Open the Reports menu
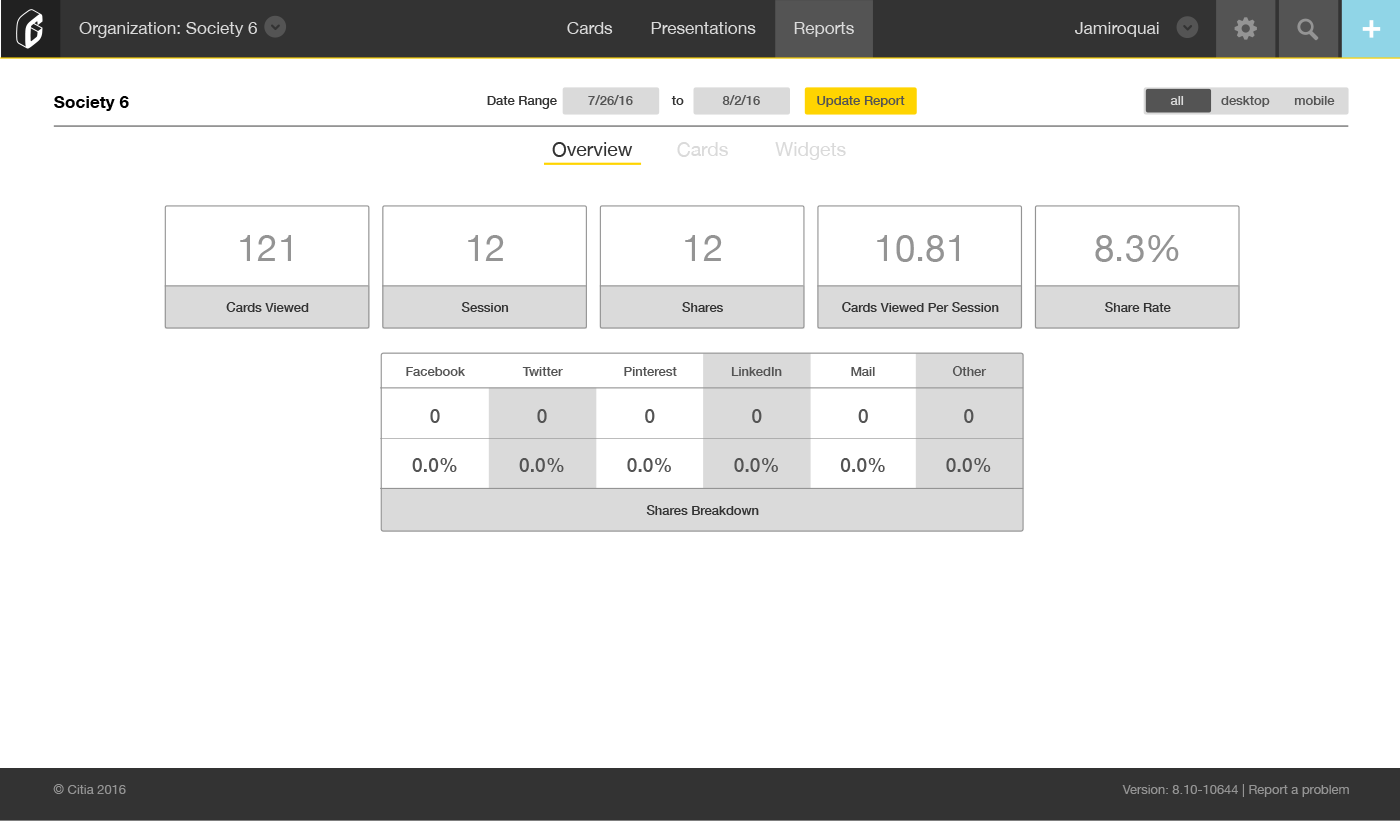The width and height of the screenshot is (1400, 821). click(x=824, y=28)
